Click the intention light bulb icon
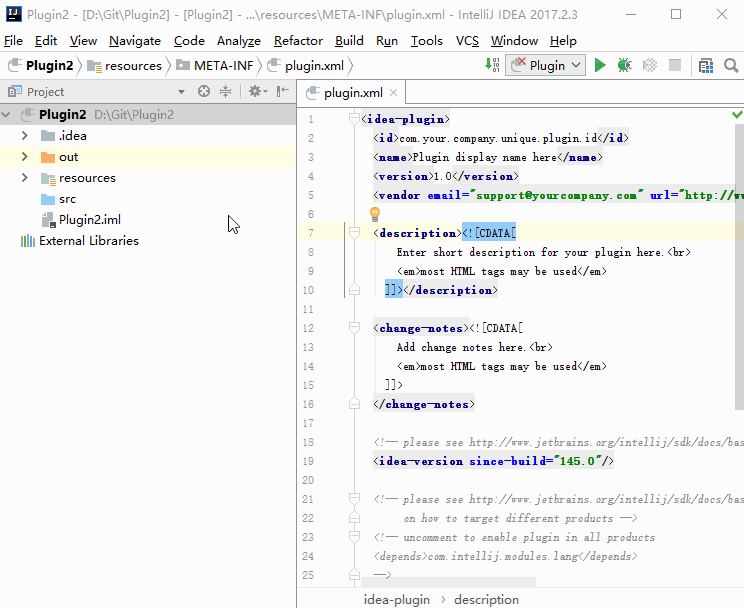Screen dimensions: 744x608 (375, 214)
